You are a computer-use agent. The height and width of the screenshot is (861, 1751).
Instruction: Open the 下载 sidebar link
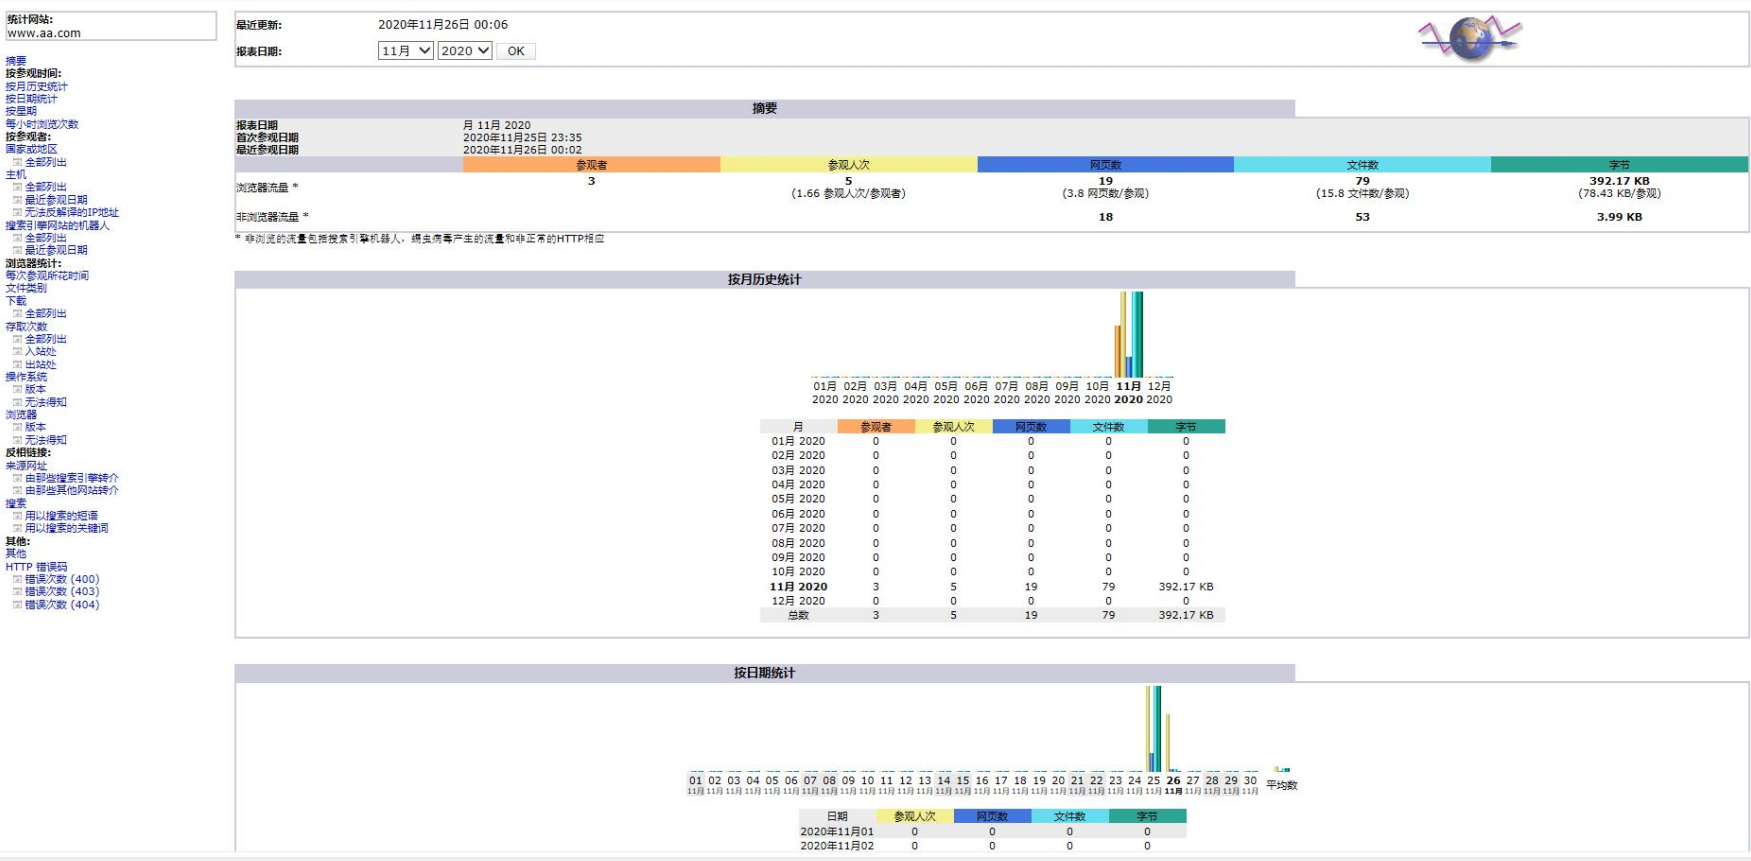tap(16, 301)
